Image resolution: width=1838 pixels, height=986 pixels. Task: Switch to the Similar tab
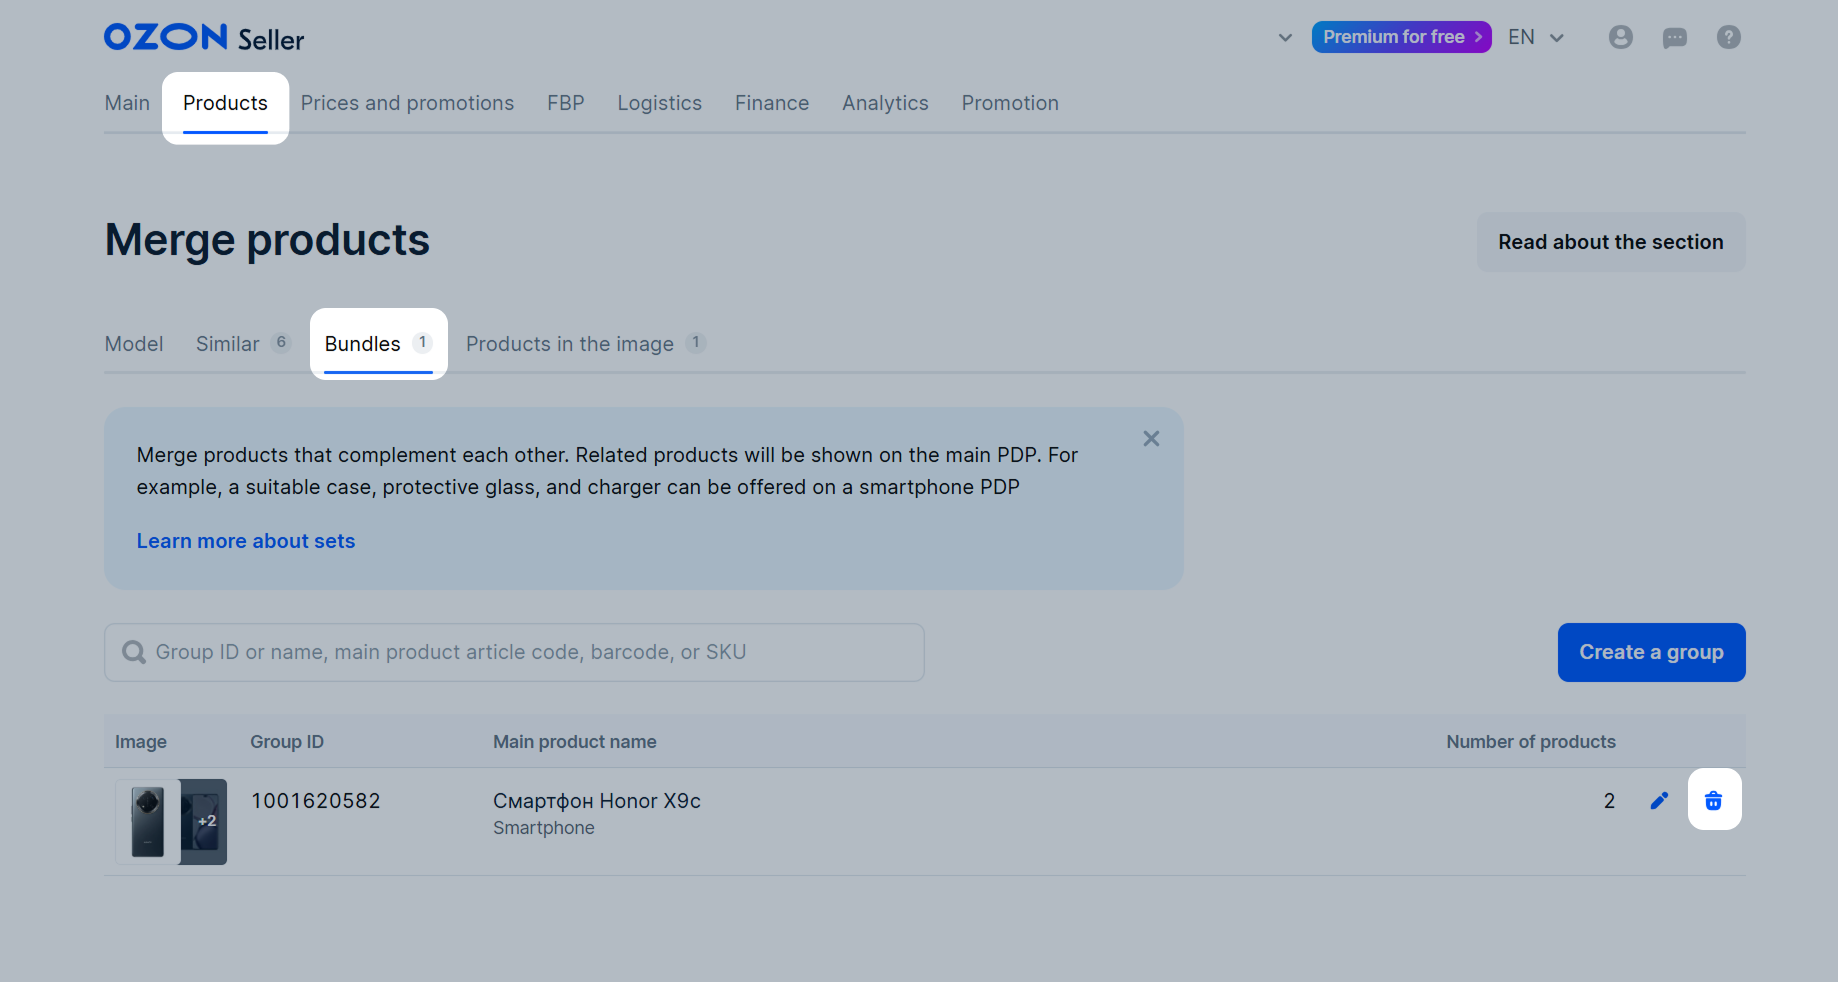(243, 344)
